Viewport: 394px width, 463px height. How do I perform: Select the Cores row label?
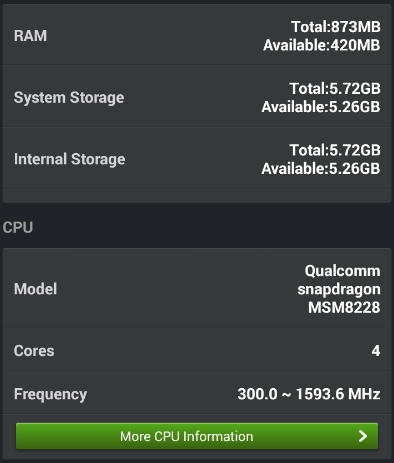pyautogui.click(x=34, y=351)
